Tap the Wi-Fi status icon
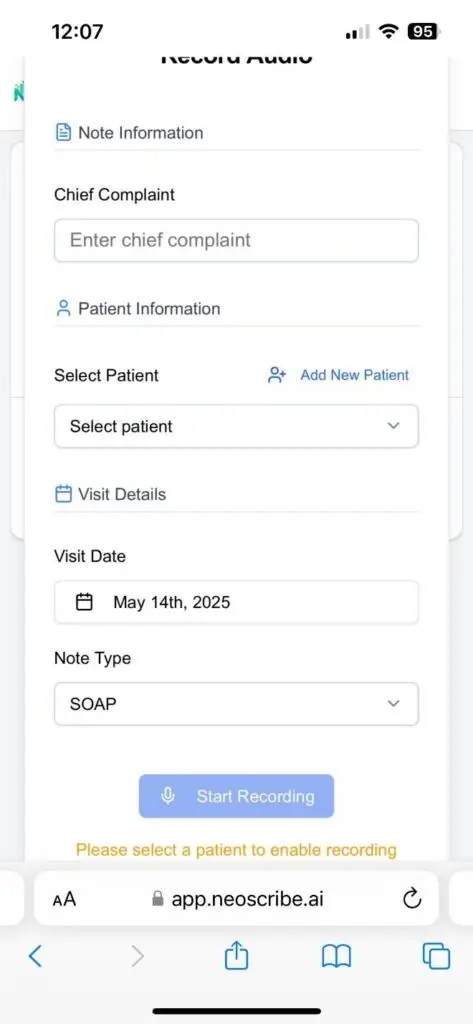 390,31
